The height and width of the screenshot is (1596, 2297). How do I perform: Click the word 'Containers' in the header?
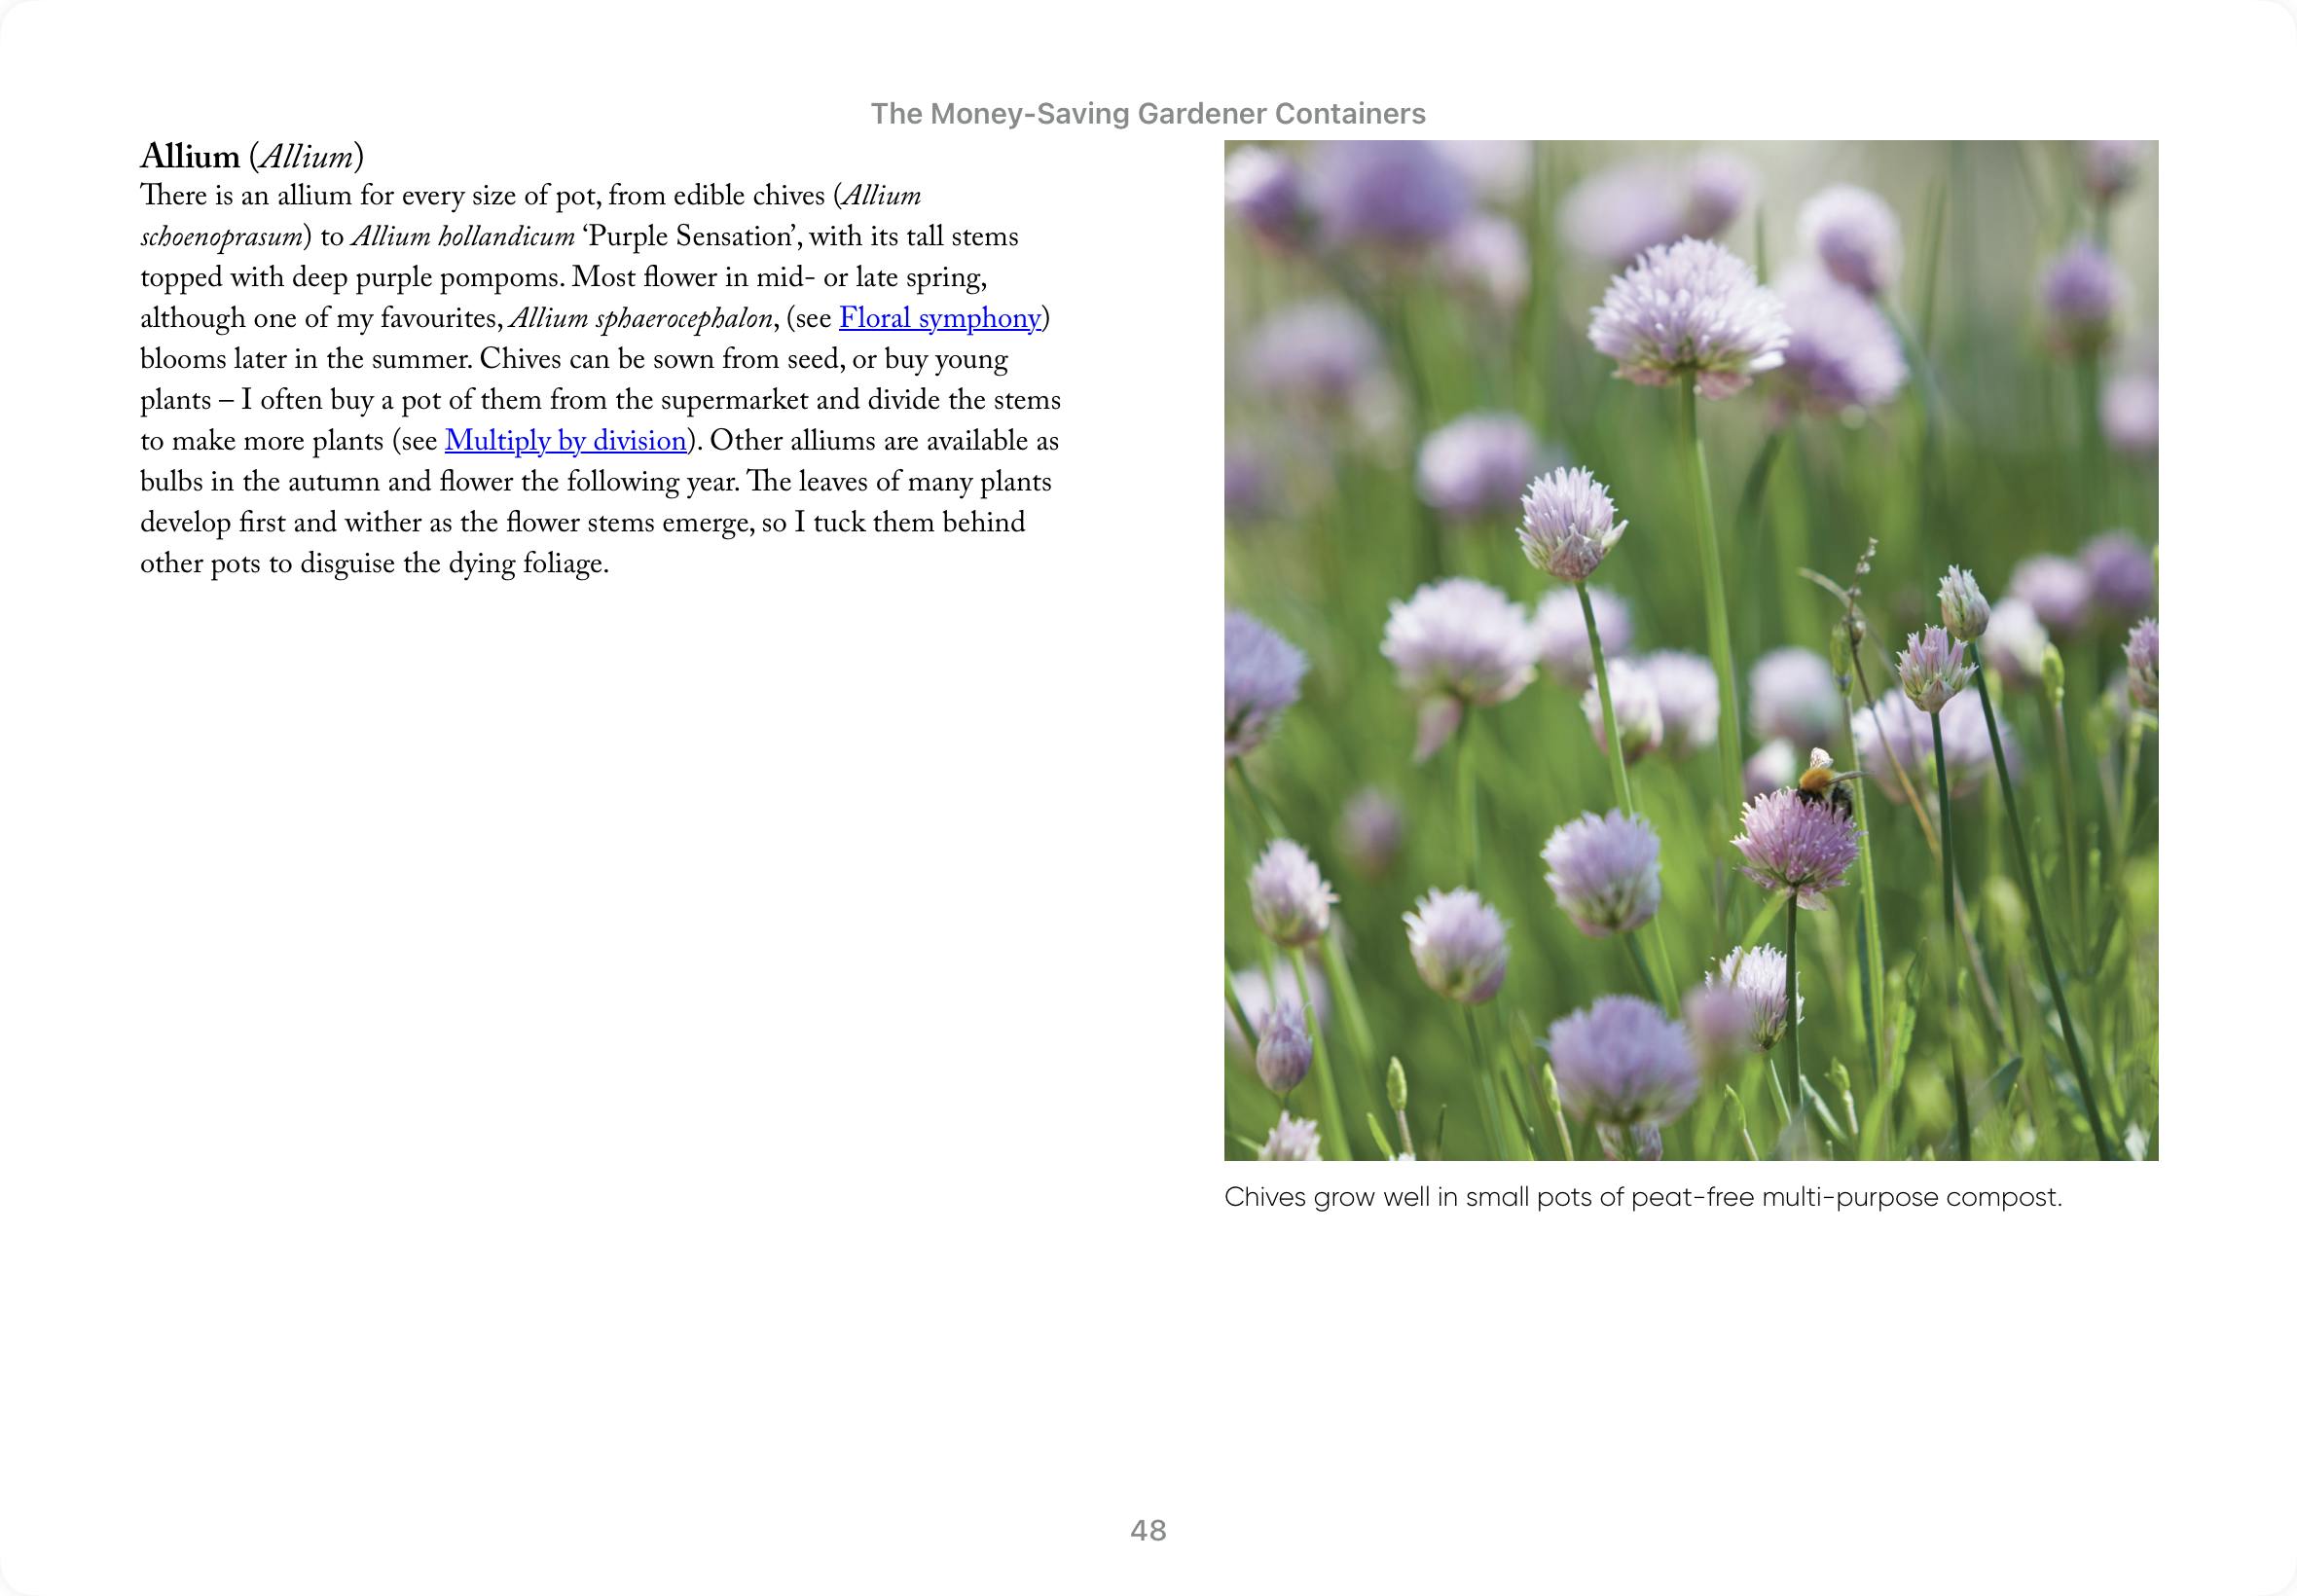pos(1349,114)
